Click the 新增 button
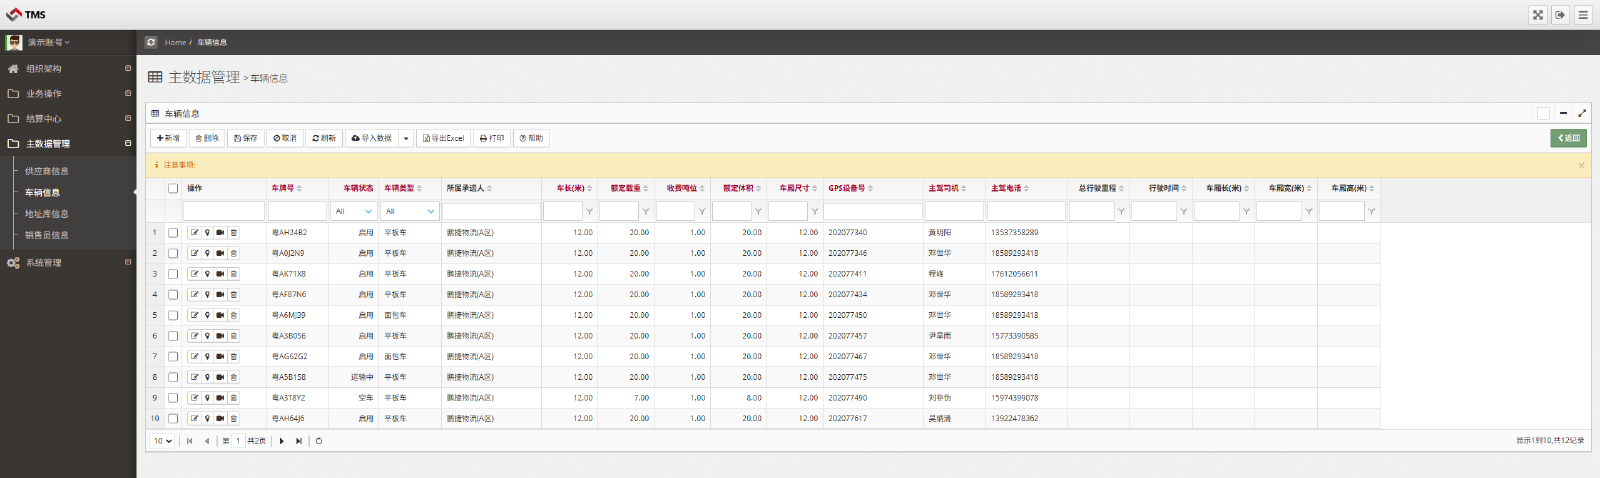The image size is (1600, 478). [x=168, y=138]
